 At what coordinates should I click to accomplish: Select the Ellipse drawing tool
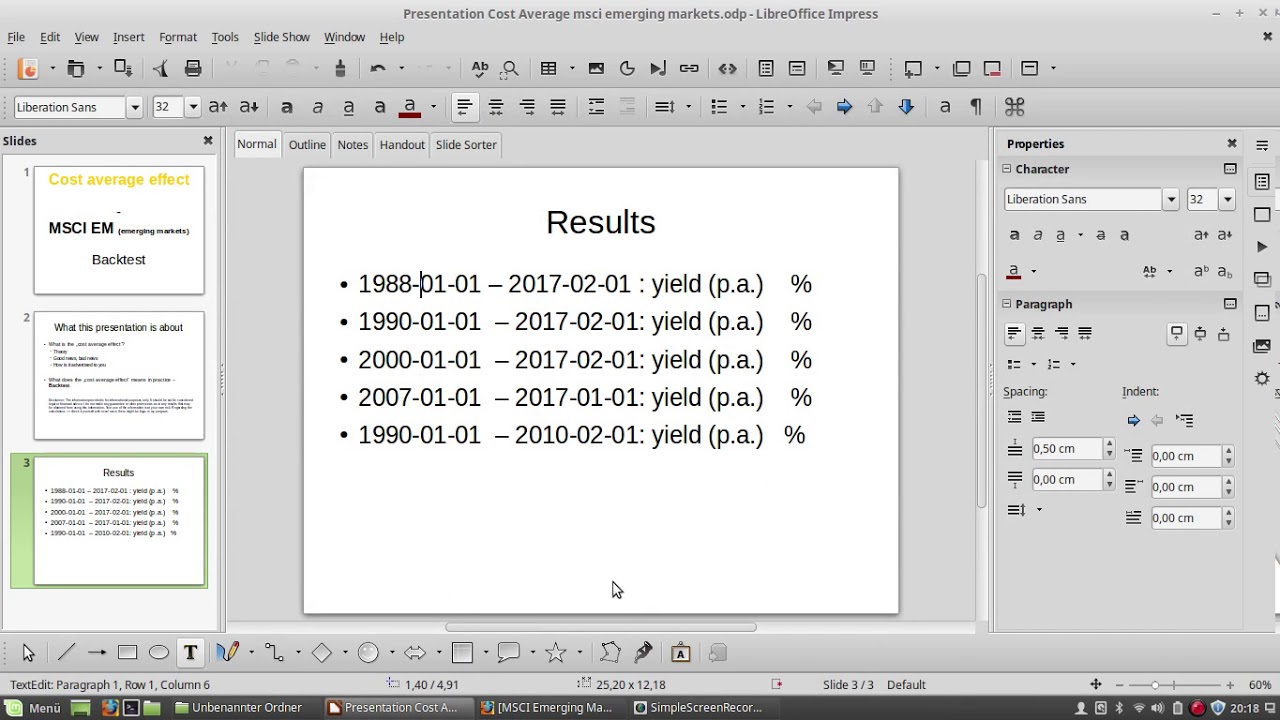click(158, 653)
